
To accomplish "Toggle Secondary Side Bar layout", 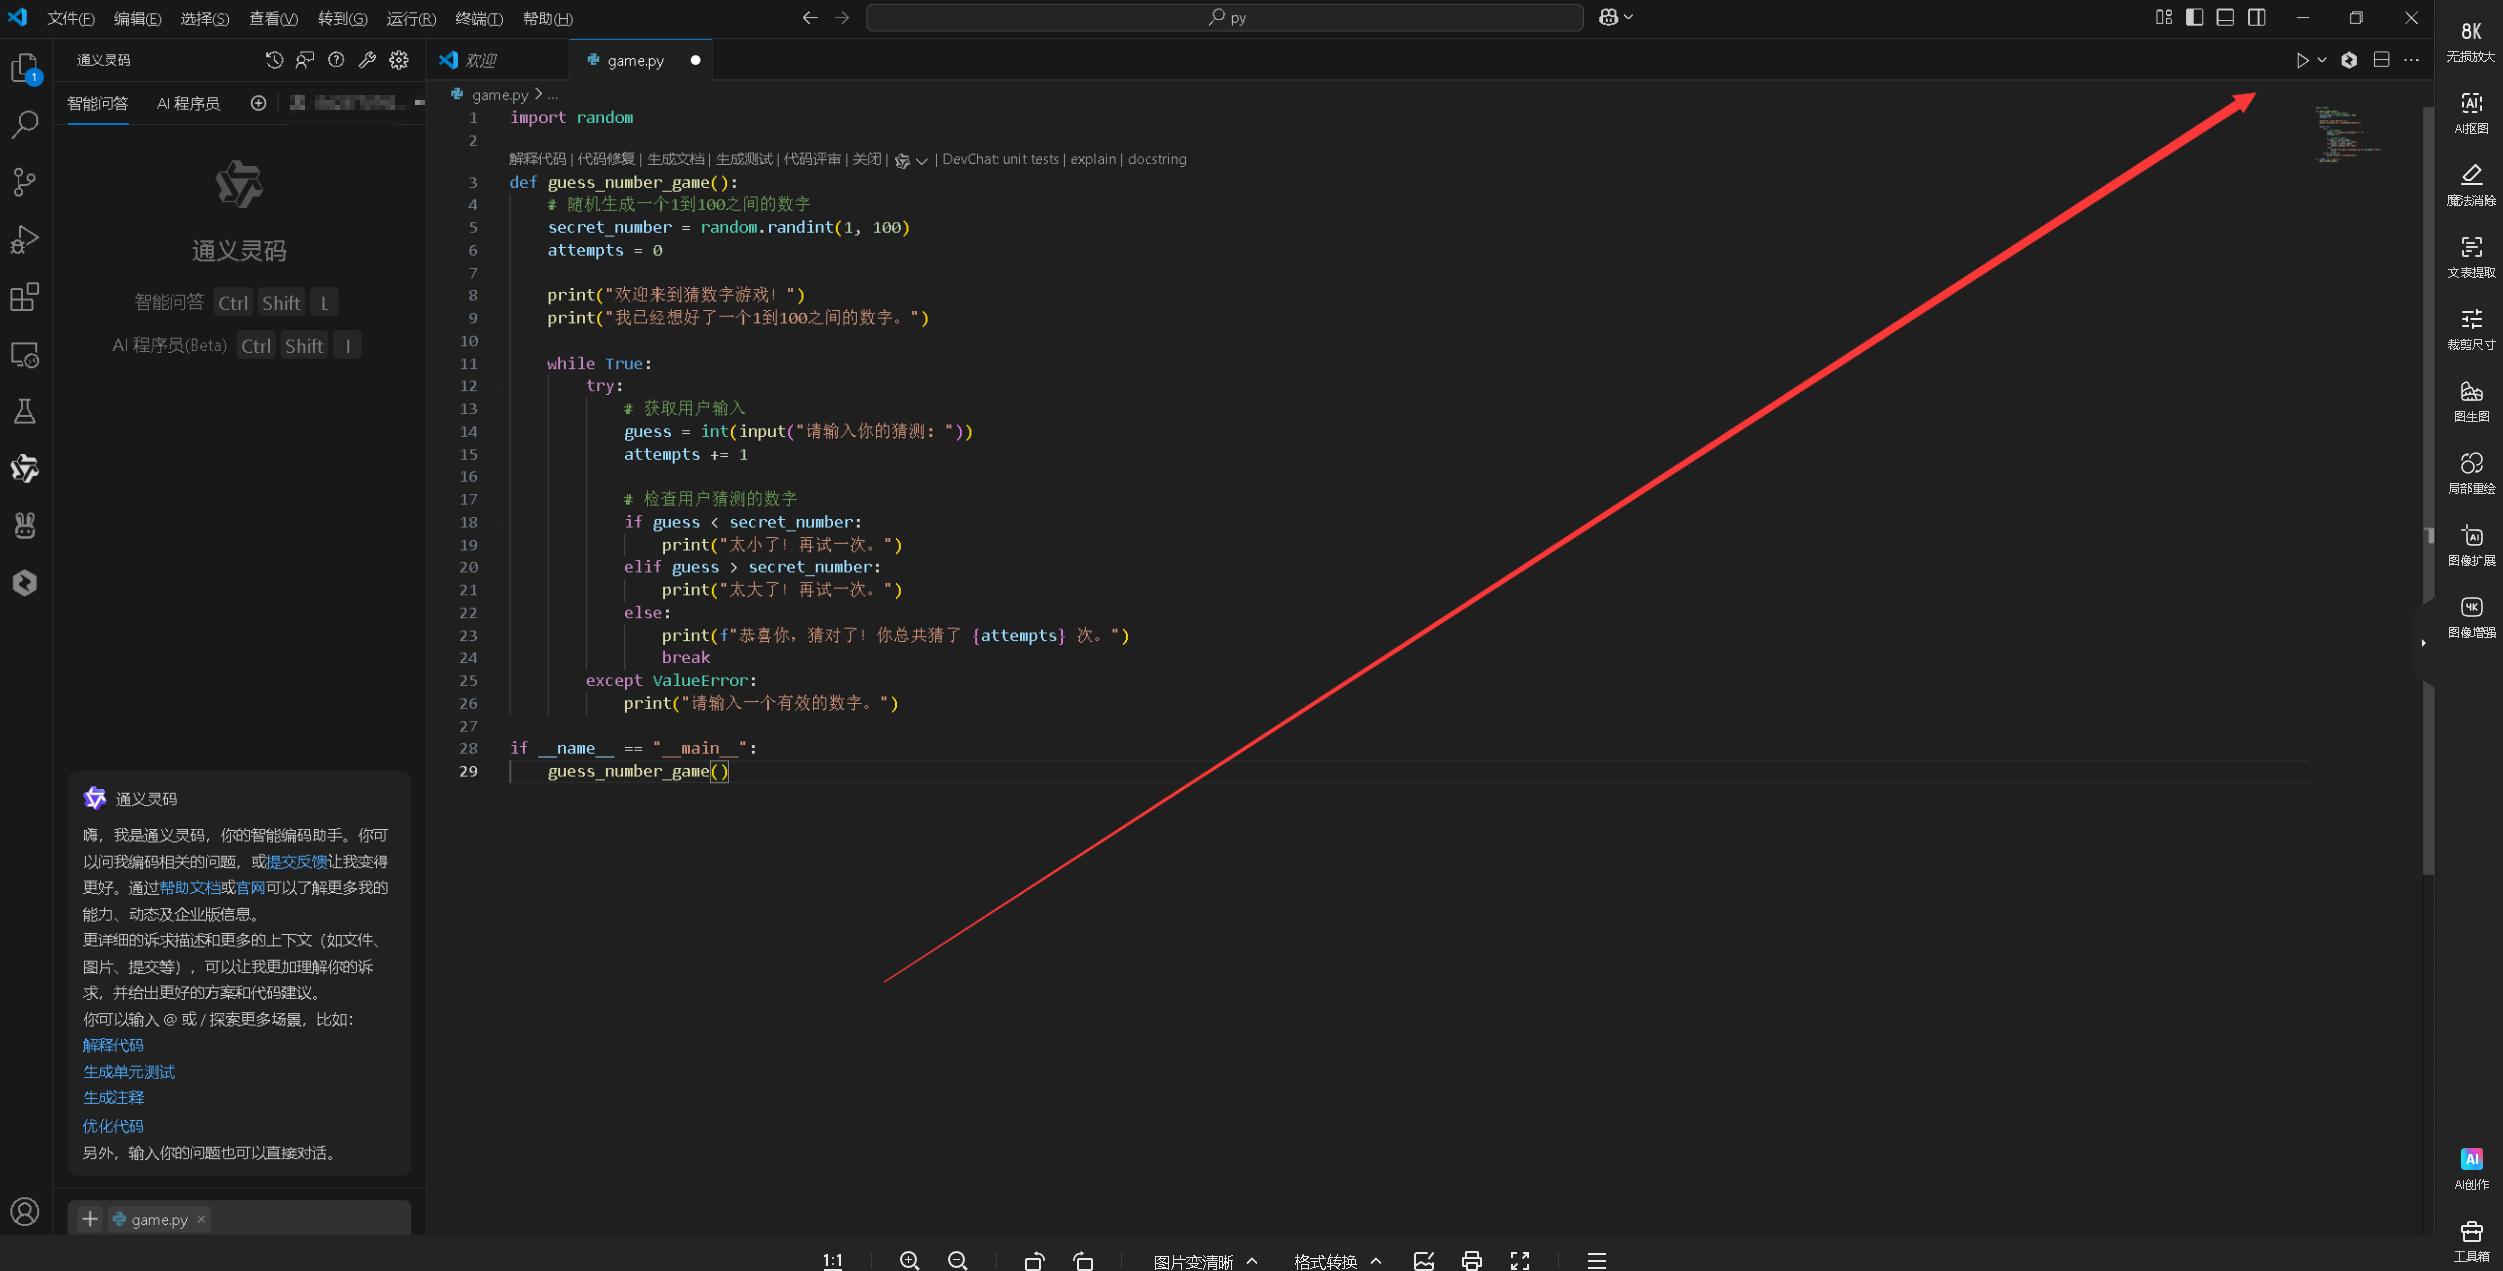I will tap(2256, 17).
